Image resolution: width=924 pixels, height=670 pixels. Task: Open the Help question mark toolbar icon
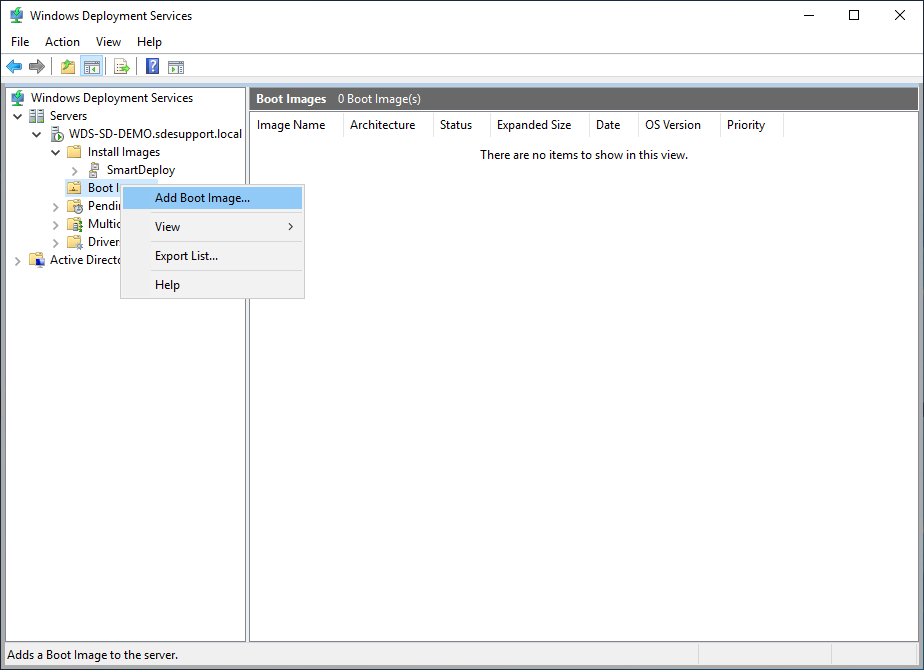(152, 67)
